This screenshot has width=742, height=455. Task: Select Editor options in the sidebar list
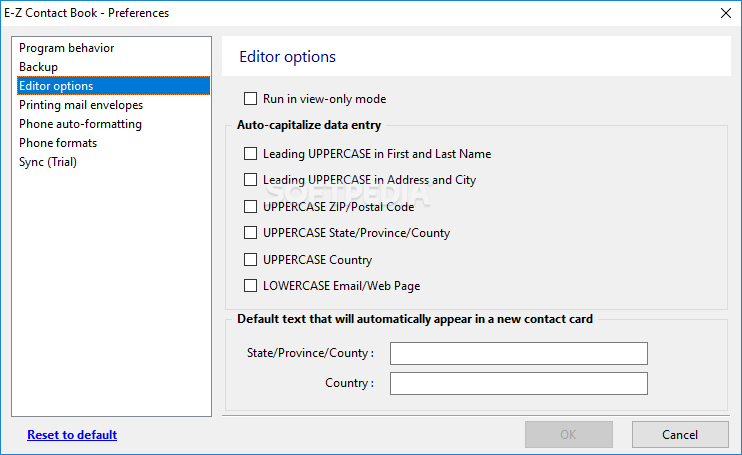113,86
